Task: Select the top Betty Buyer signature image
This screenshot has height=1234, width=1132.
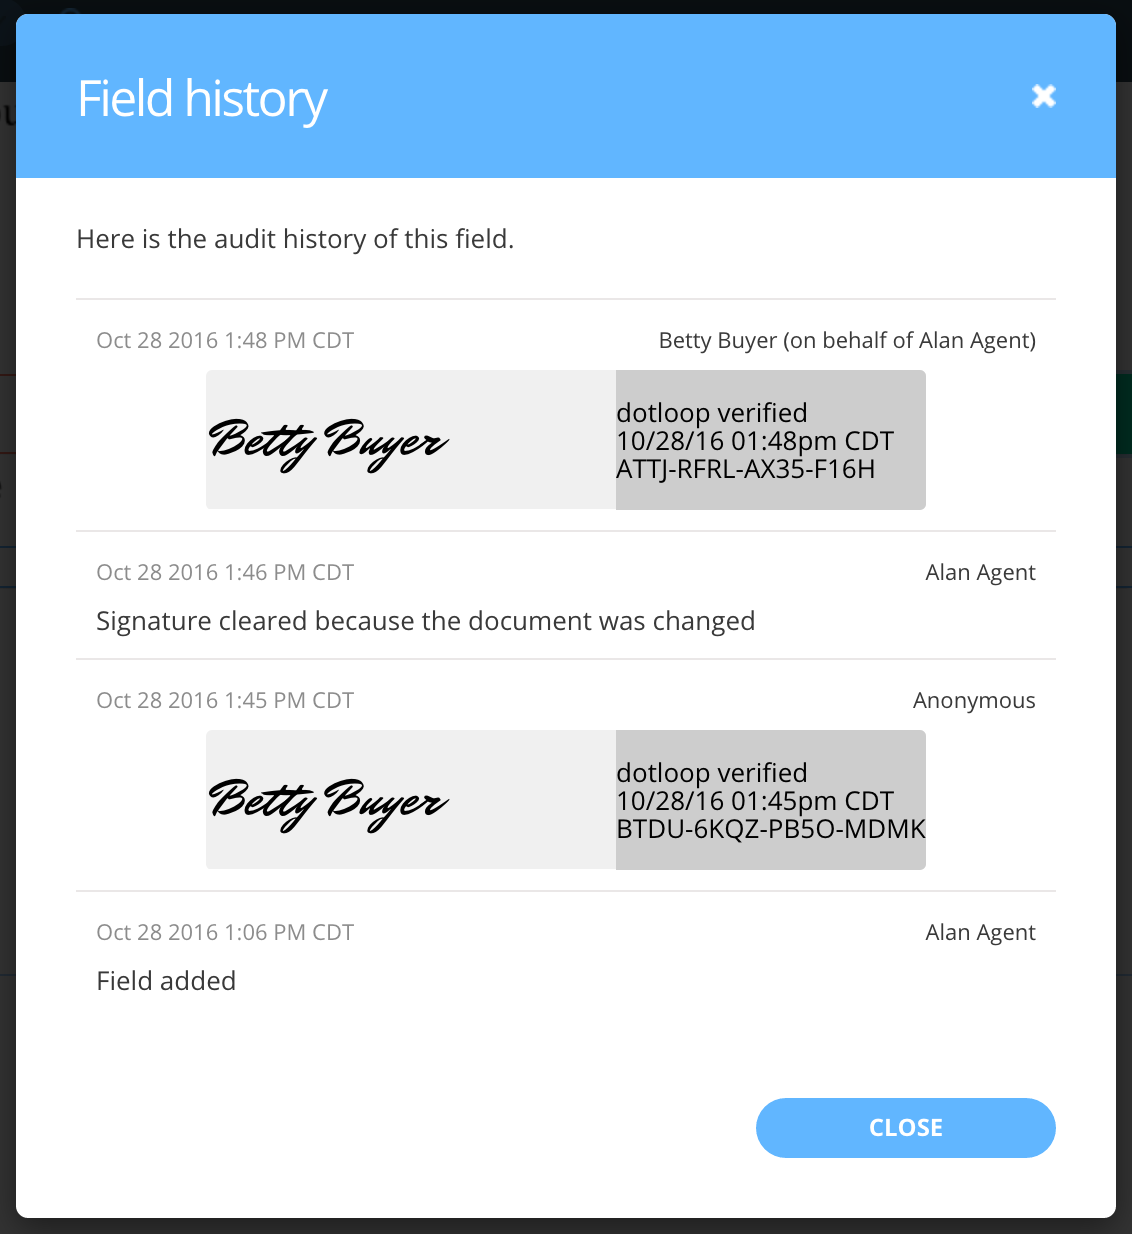Action: point(330,440)
